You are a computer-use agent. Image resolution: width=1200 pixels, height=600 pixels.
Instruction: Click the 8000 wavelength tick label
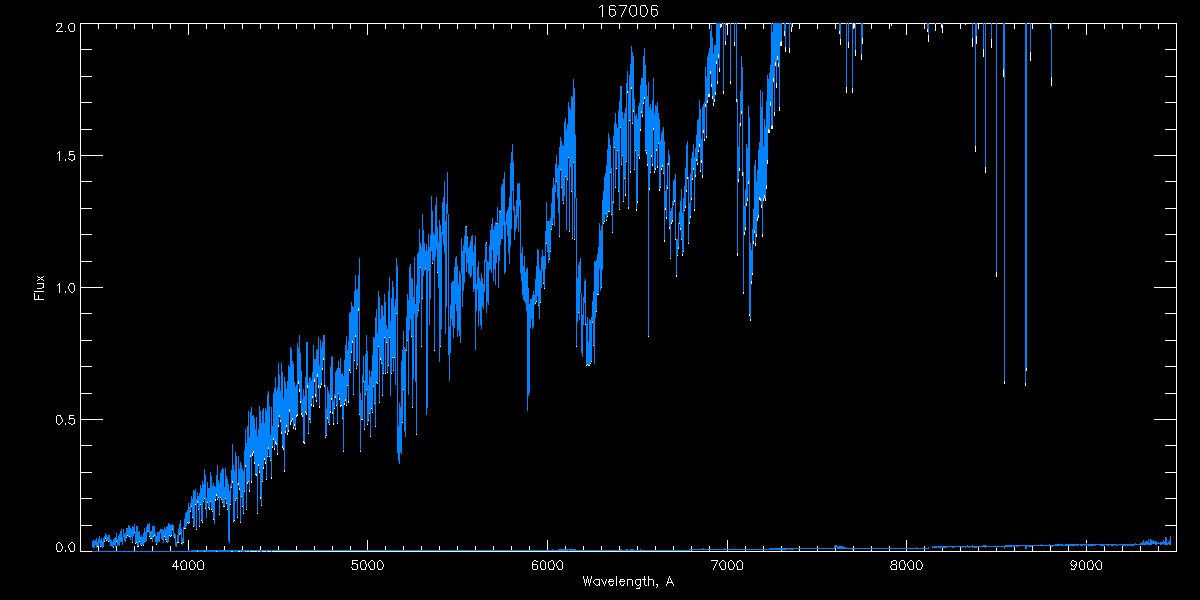tap(907, 565)
